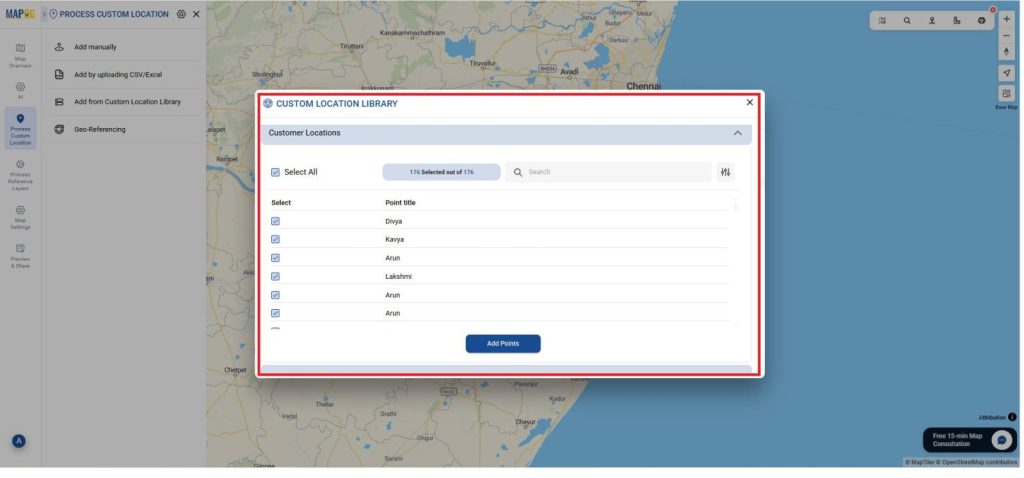The width and height of the screenshot is (1024, 478).
Task: Choose Geo-Referencing option
Action: (124, 129)
